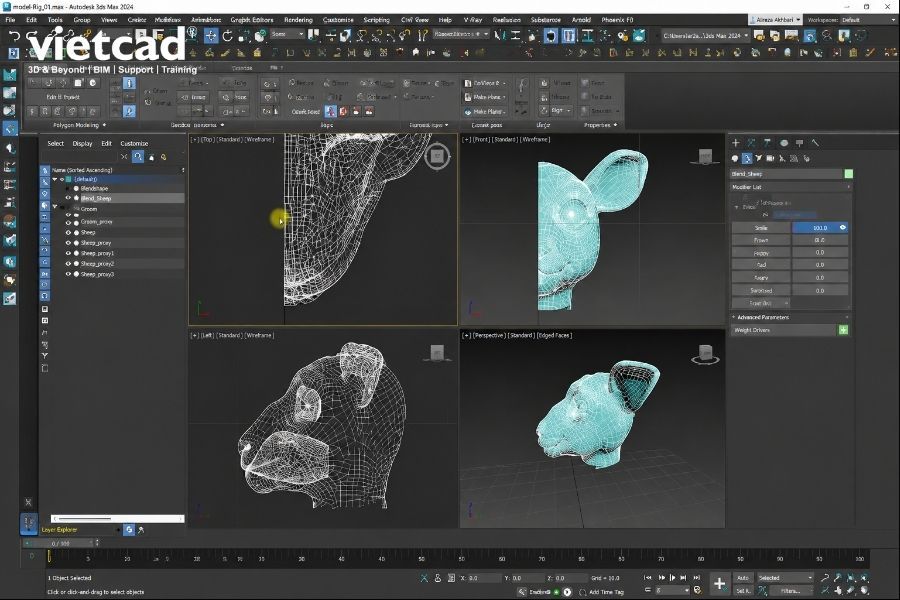Open the project path dropdown in toolbar
Image resolution: width=900 pixels, height=600 pixels.
coord(705,36)
